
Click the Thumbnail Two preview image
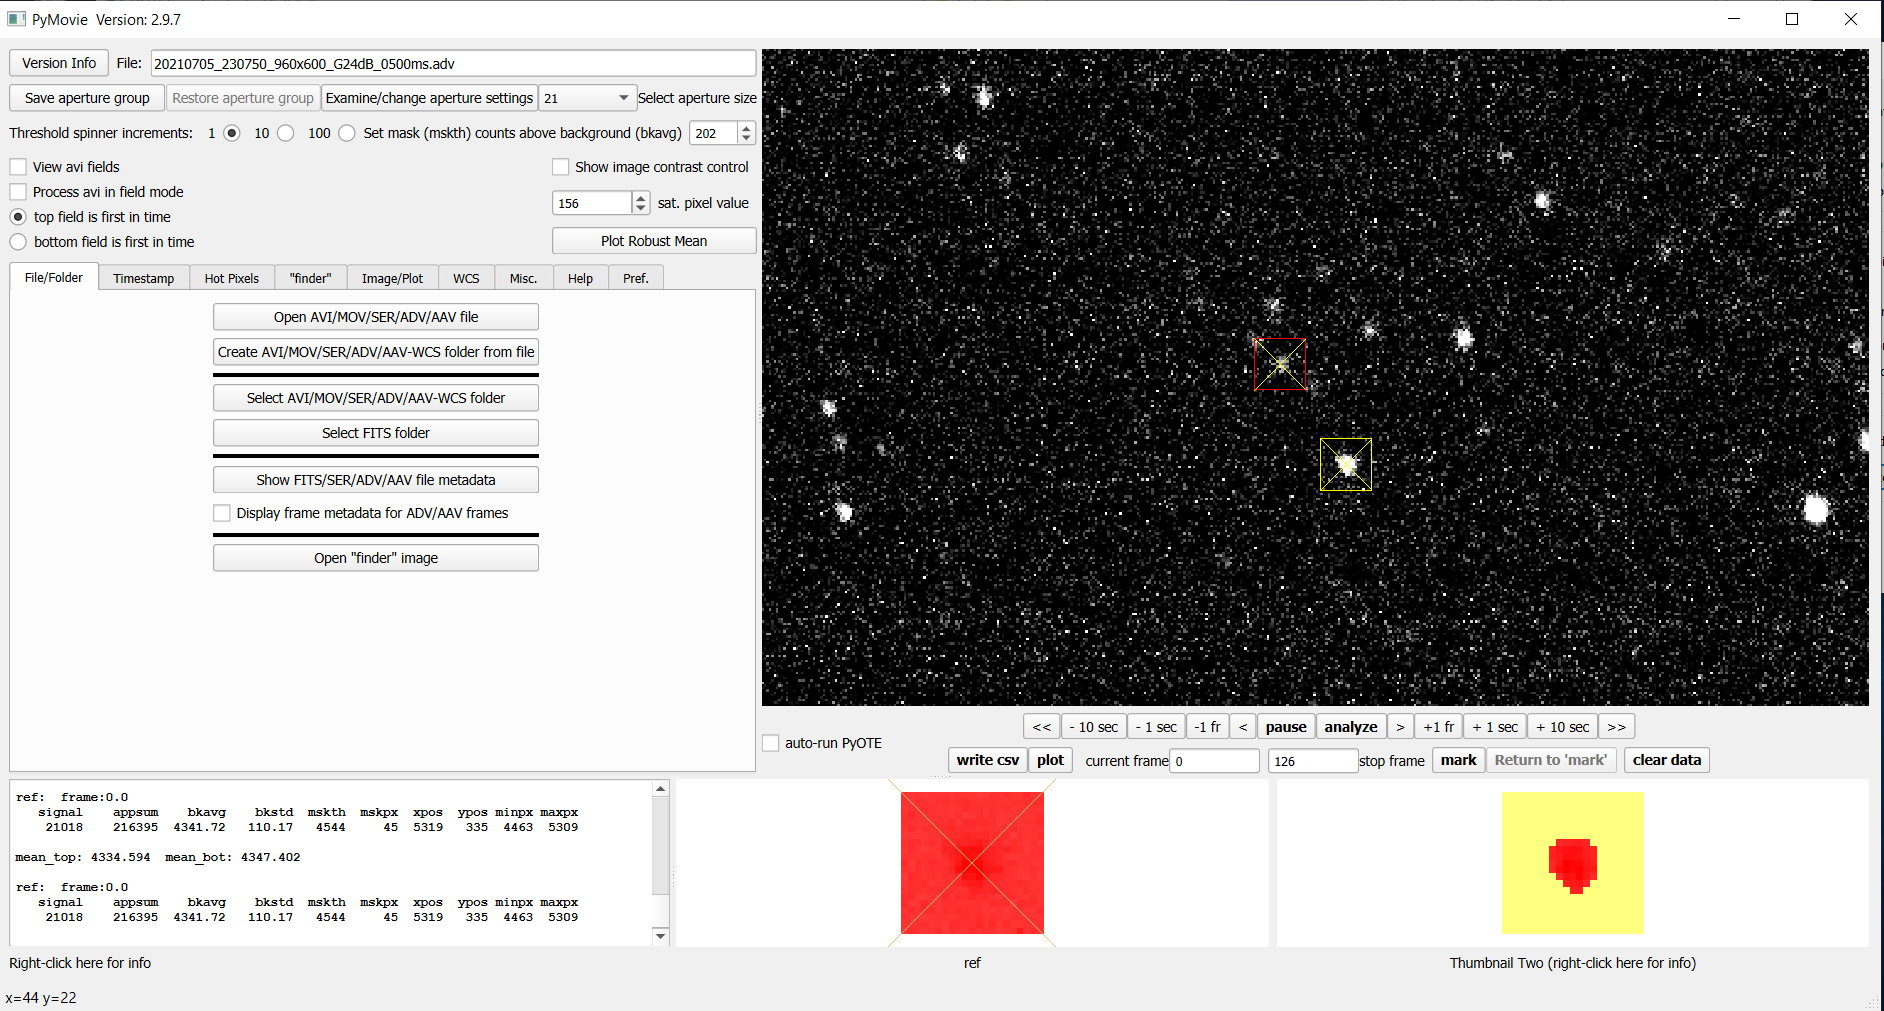click(1572, 863)
